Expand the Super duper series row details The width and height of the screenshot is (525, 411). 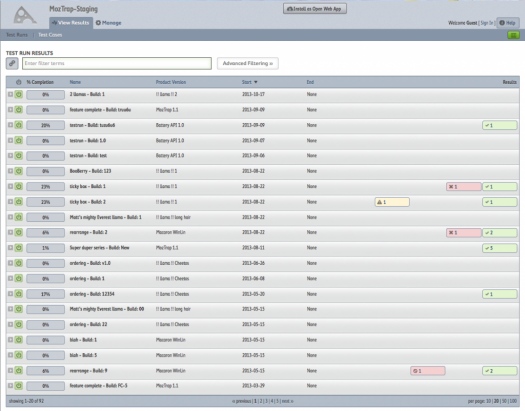[x=10, y=248]
